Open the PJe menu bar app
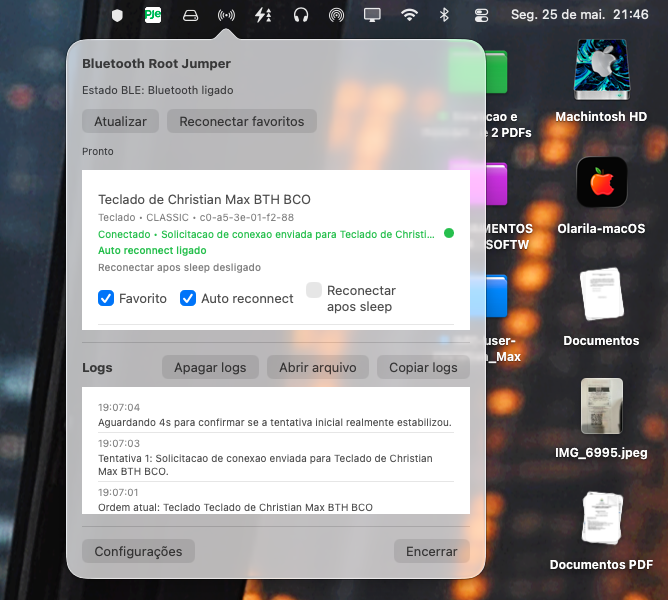The height and width of the screenshot is (600, 668). 153,15
